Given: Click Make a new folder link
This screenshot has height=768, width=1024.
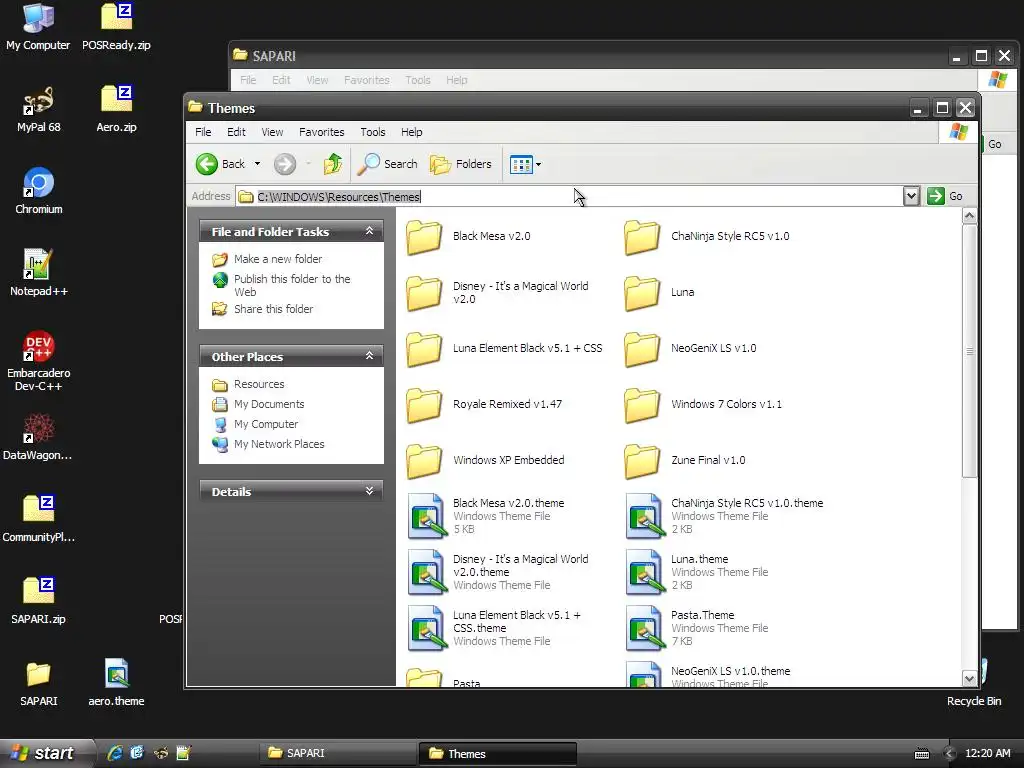Looking at the screenshot, I should click(x=278, y=259).
